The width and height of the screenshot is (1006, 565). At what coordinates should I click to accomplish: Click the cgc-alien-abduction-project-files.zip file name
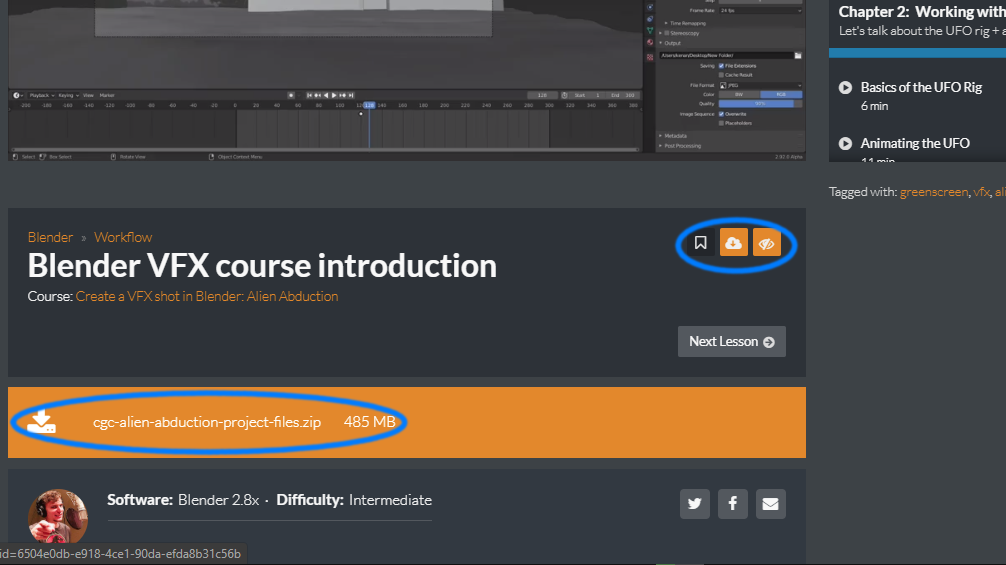[x=207, y=422]
